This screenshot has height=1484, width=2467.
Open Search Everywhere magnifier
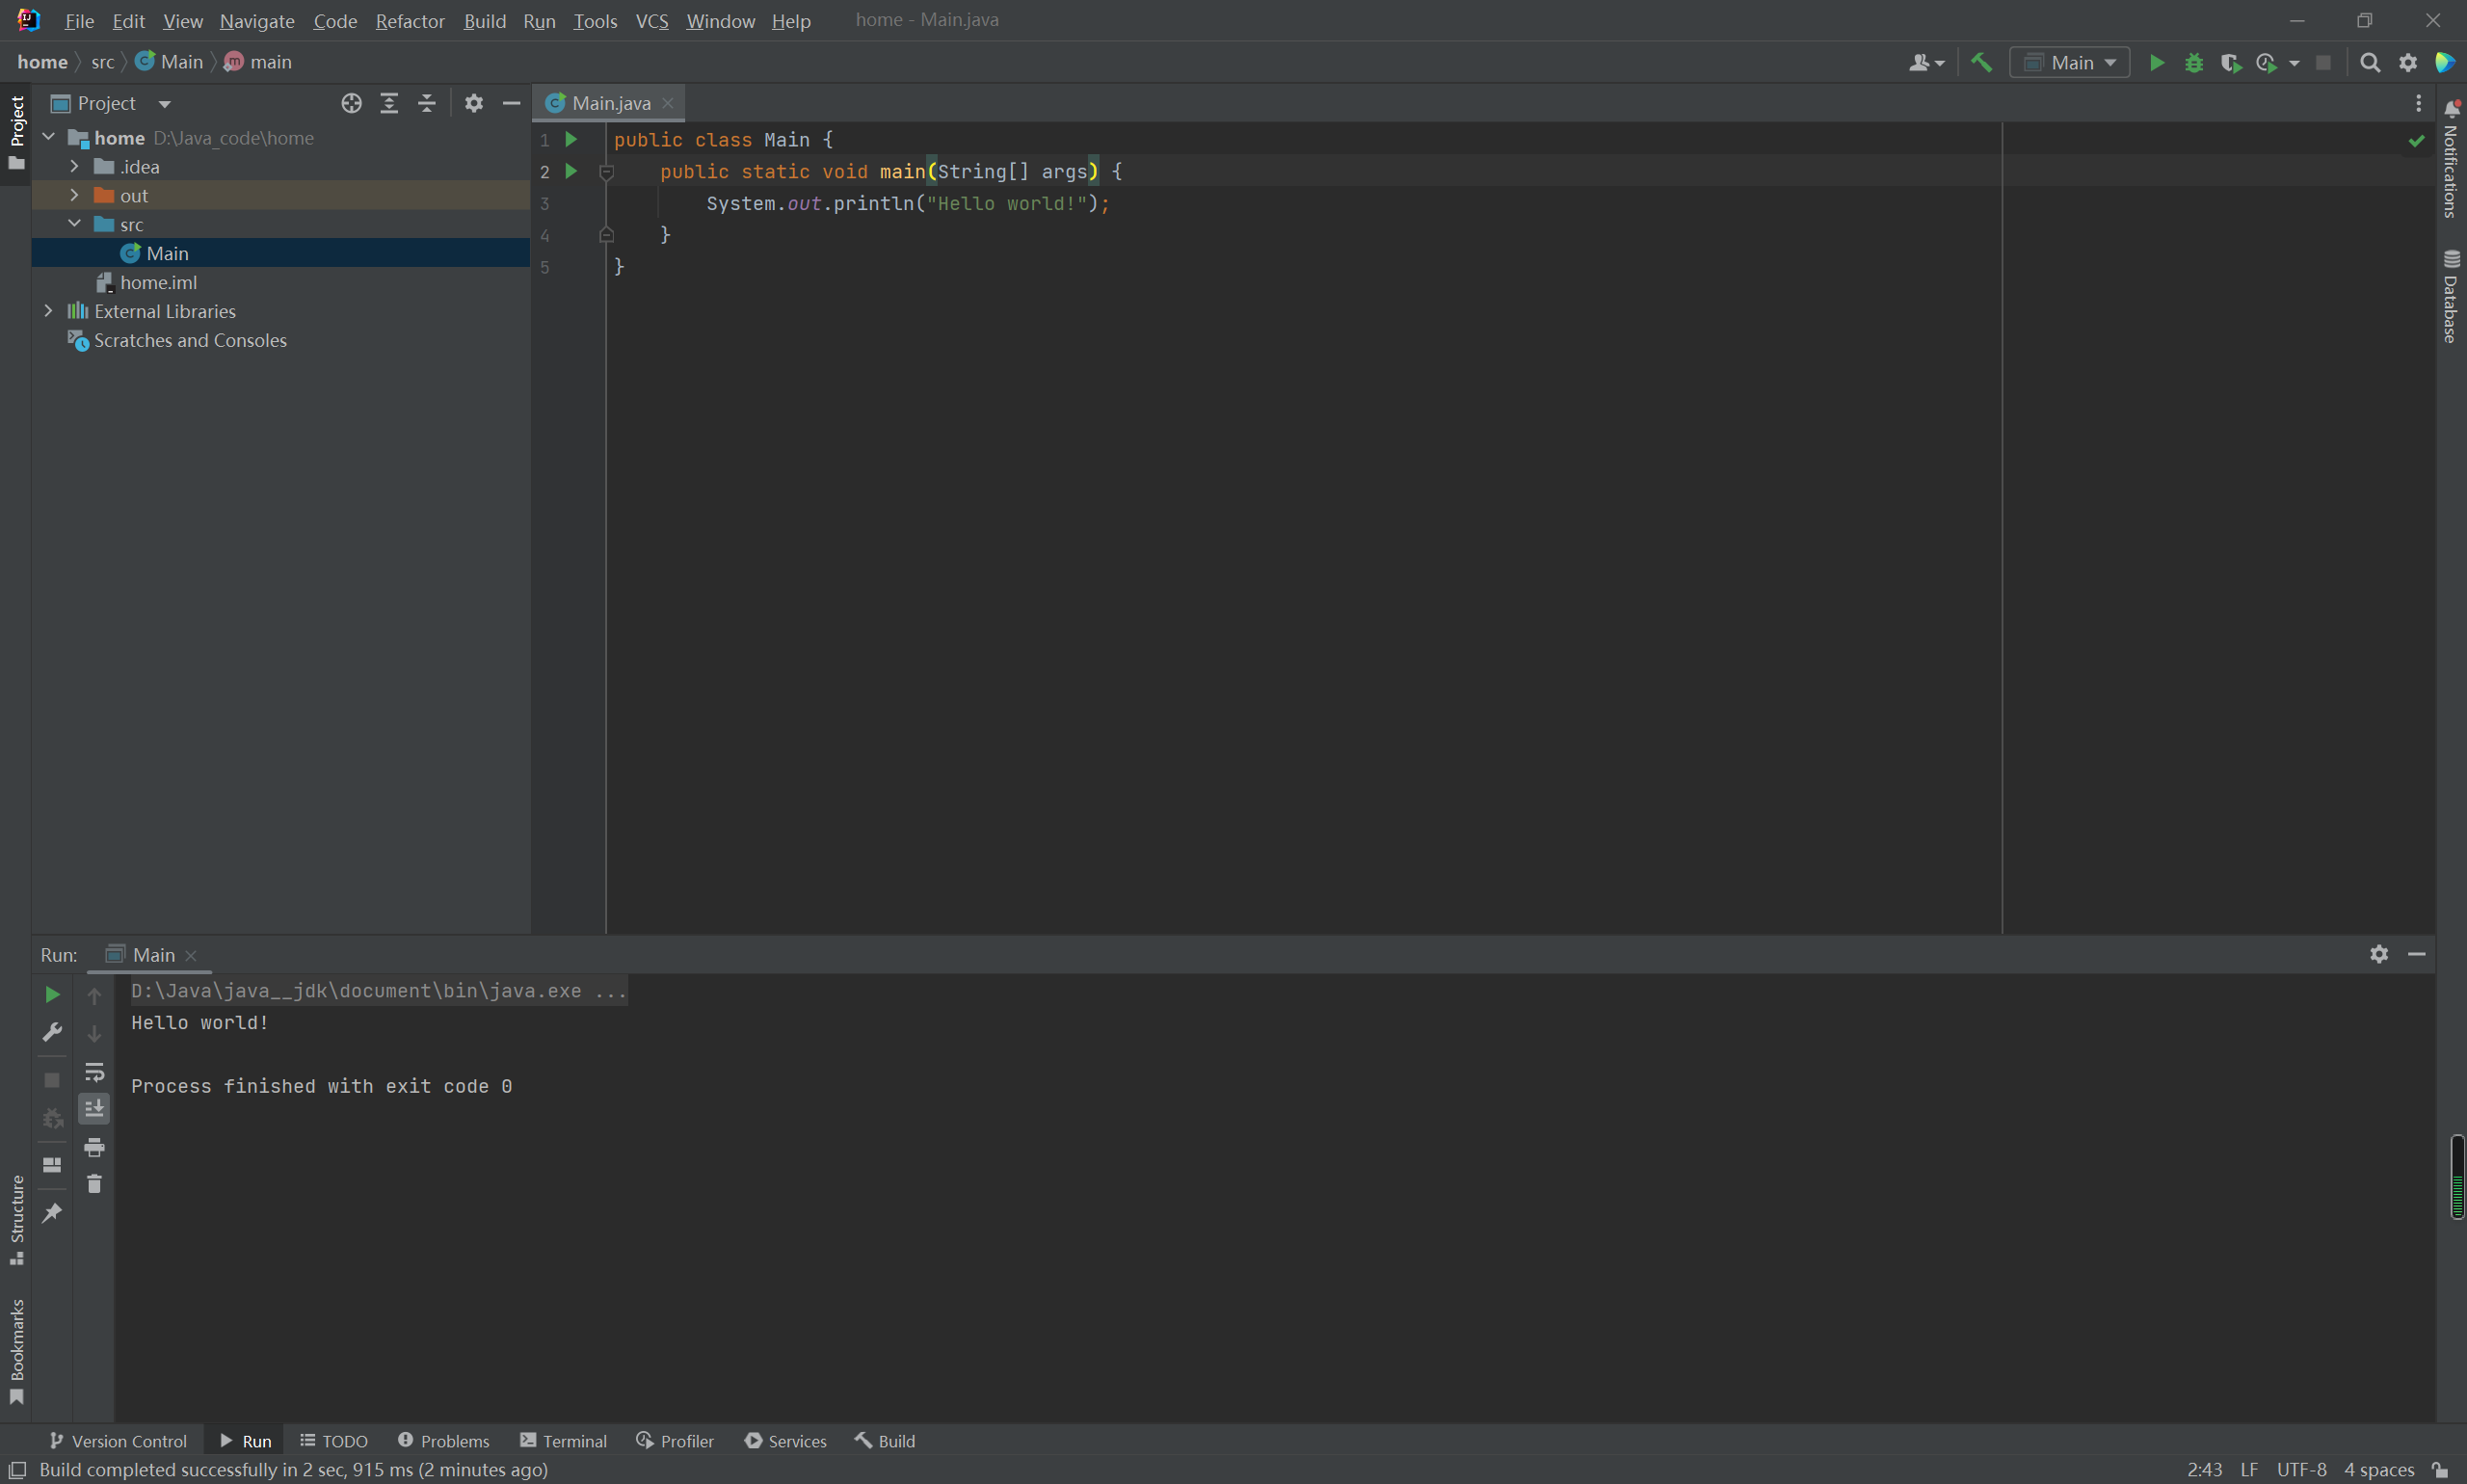(2369, 62)
